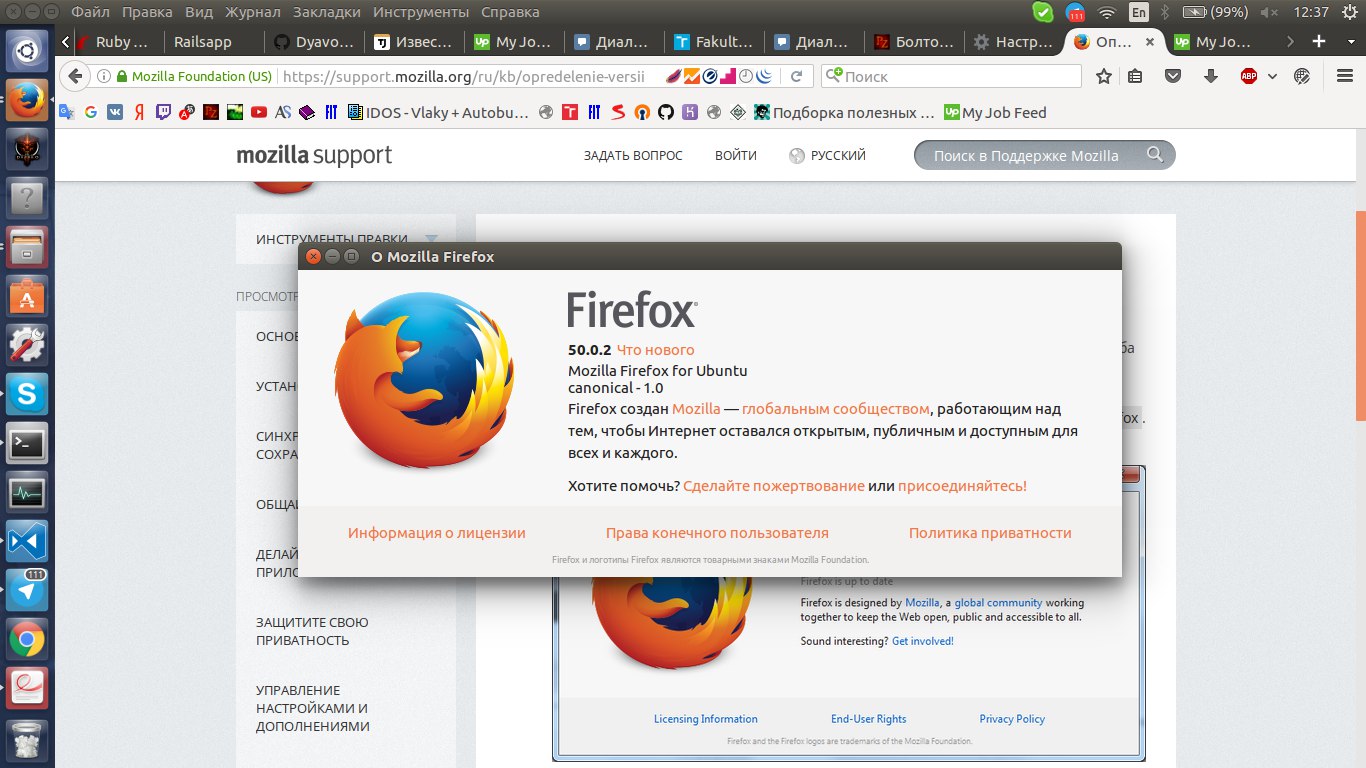Open the Справка menu
Image resolution: width=1366 pixels, height=768 pixels.
(510, 13)
